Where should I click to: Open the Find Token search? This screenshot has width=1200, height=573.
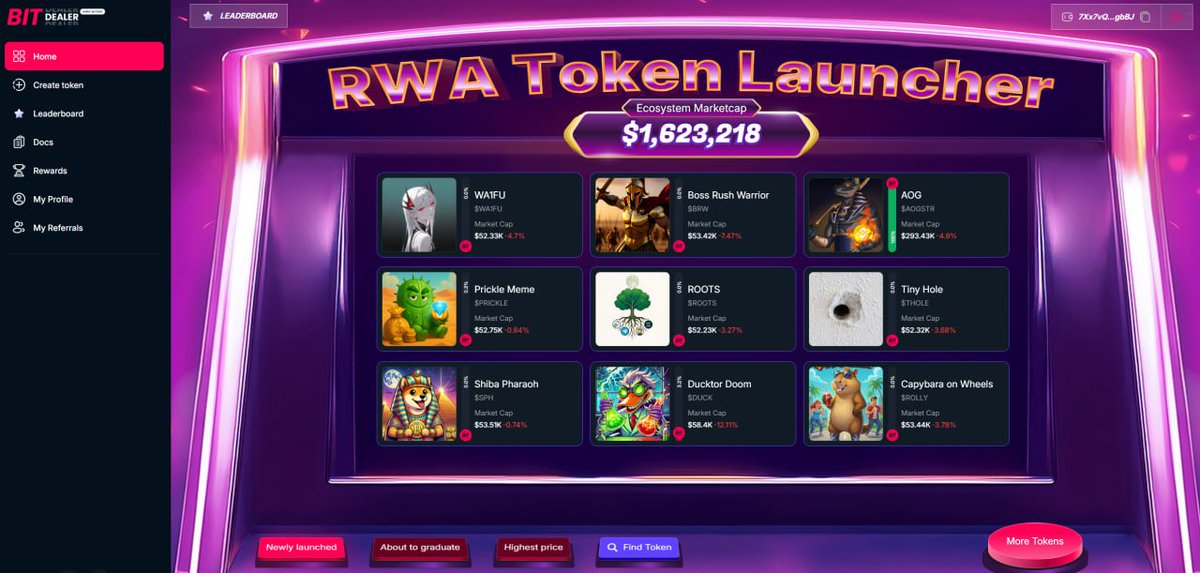pyautogui.click(x=639, y=548)
